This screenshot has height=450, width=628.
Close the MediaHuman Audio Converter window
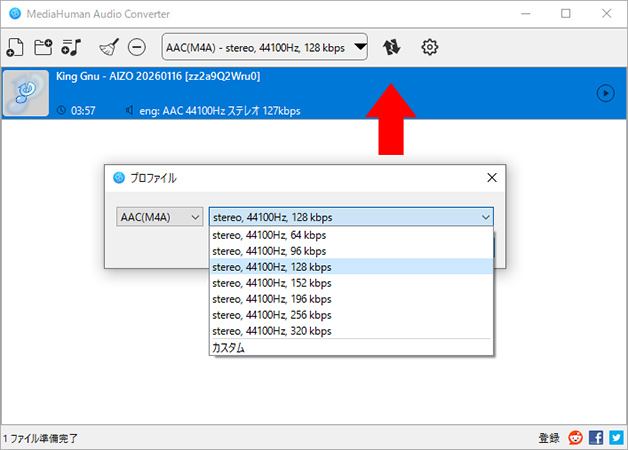pos(606,14)
